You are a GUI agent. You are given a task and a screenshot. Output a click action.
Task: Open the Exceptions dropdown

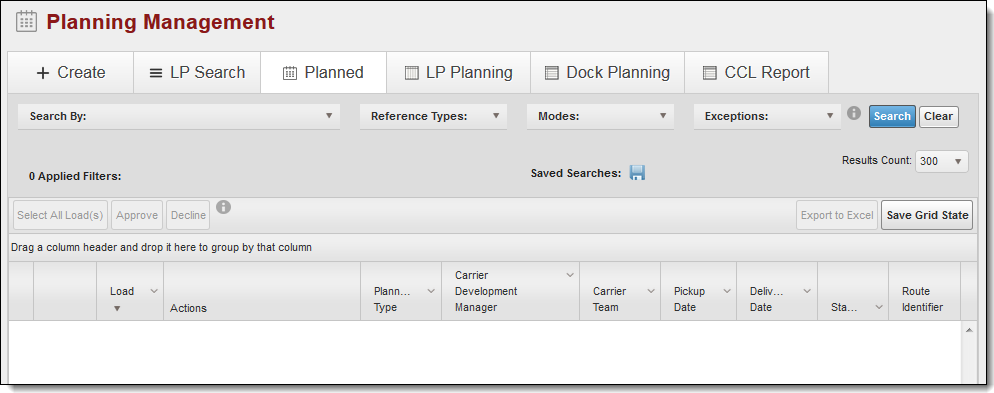(767, 117)
